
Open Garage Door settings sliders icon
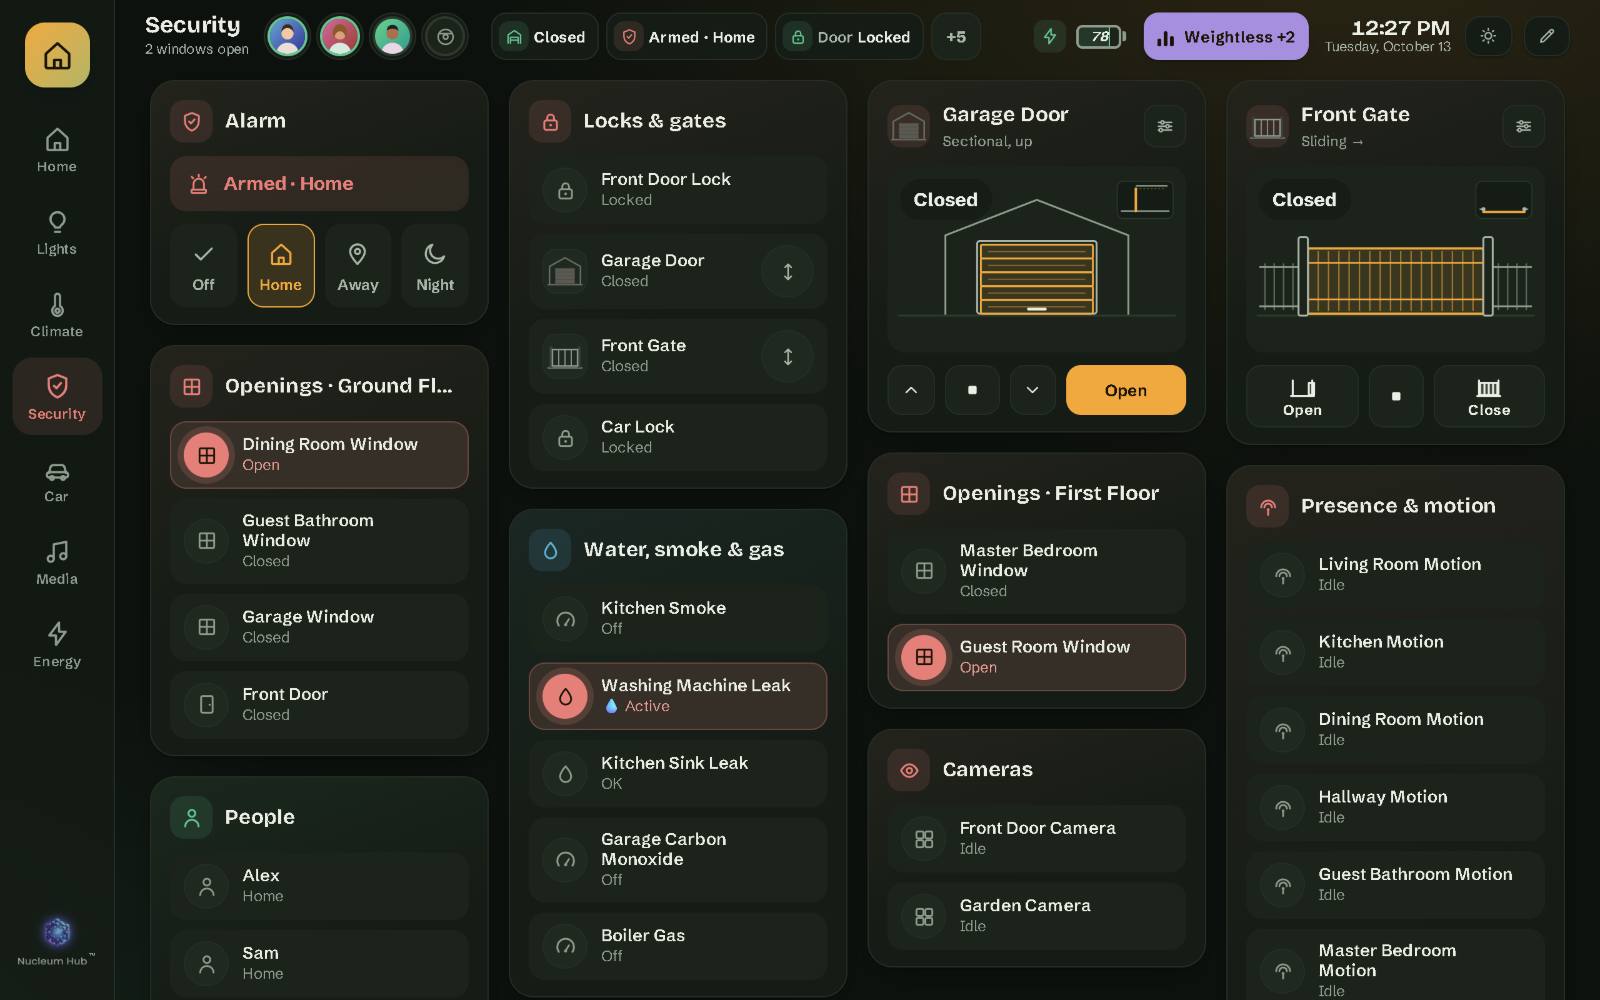point(1164,126)
